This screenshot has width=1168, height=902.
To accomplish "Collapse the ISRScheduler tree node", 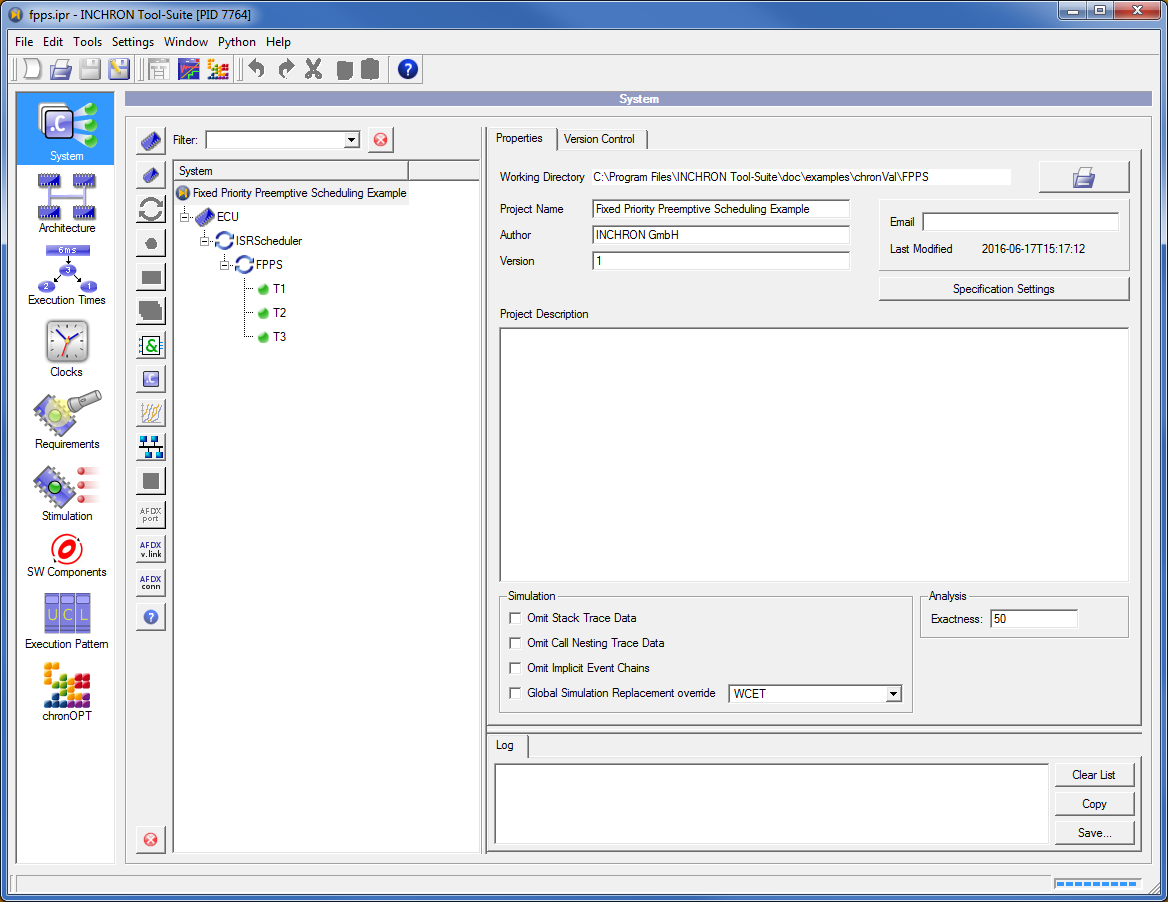I will [204, 241].
